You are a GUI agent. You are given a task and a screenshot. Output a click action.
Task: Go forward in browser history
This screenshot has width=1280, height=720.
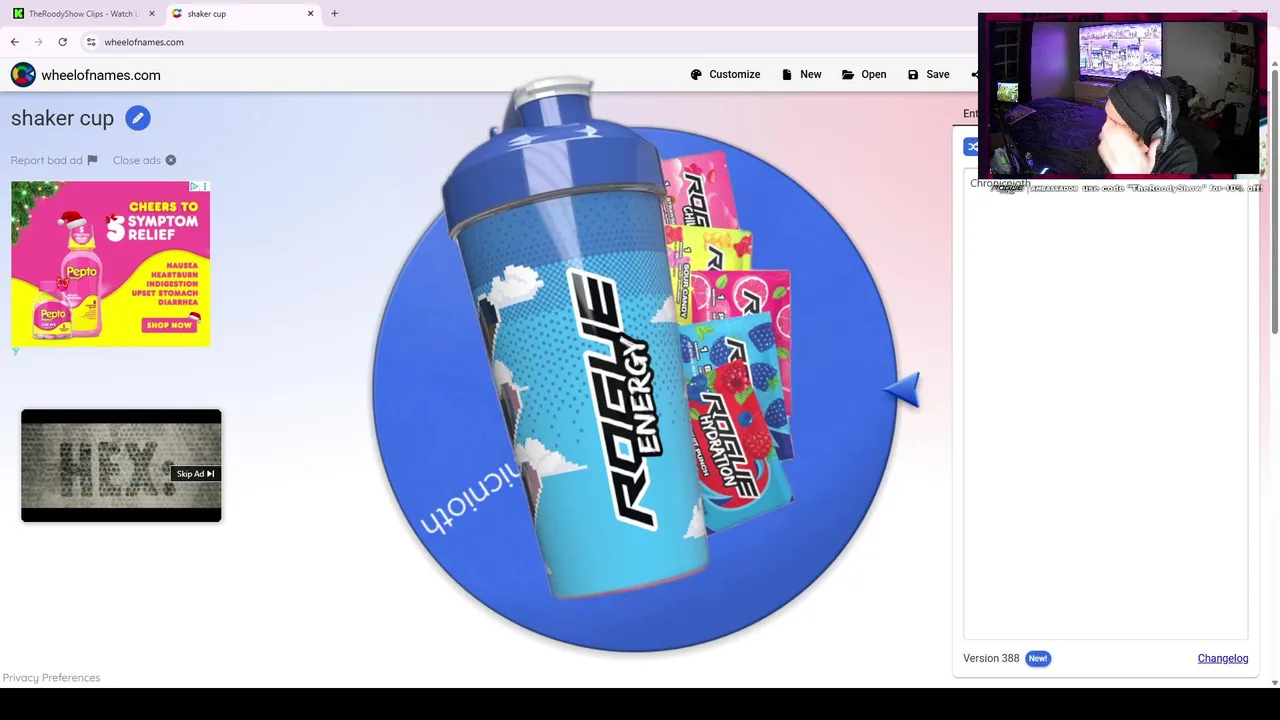[x=38, y=42]
